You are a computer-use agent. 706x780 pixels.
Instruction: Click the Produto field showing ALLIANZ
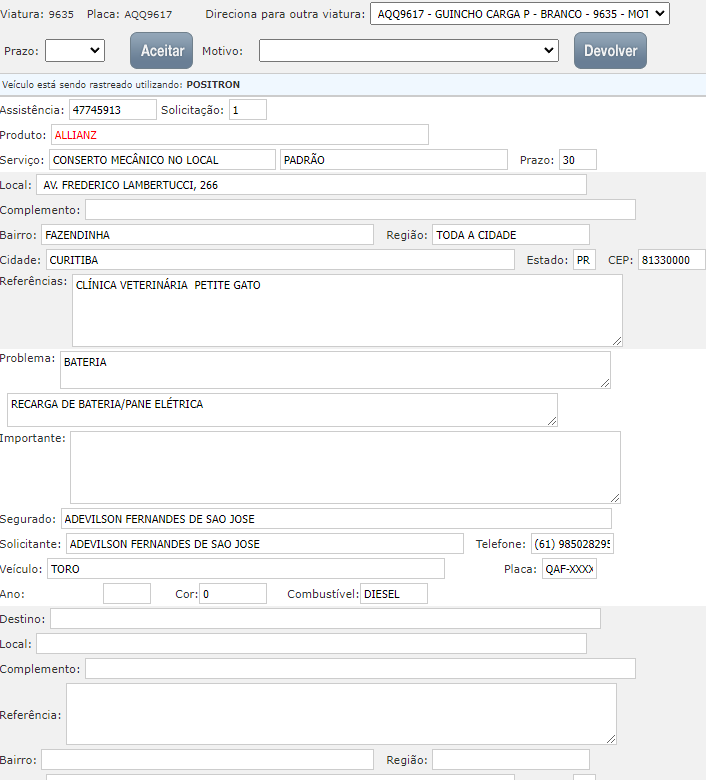coord(239,135)
